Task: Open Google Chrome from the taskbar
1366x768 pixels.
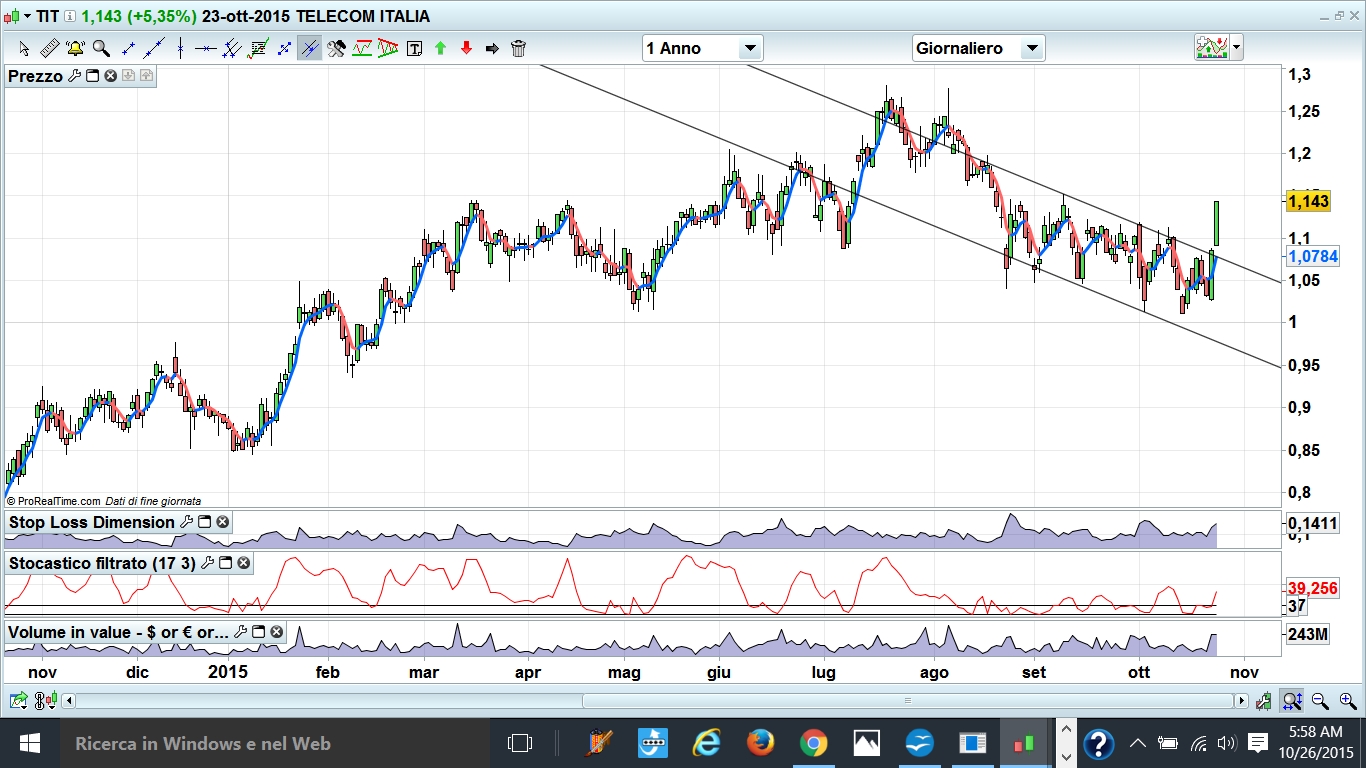Action: 814,743
